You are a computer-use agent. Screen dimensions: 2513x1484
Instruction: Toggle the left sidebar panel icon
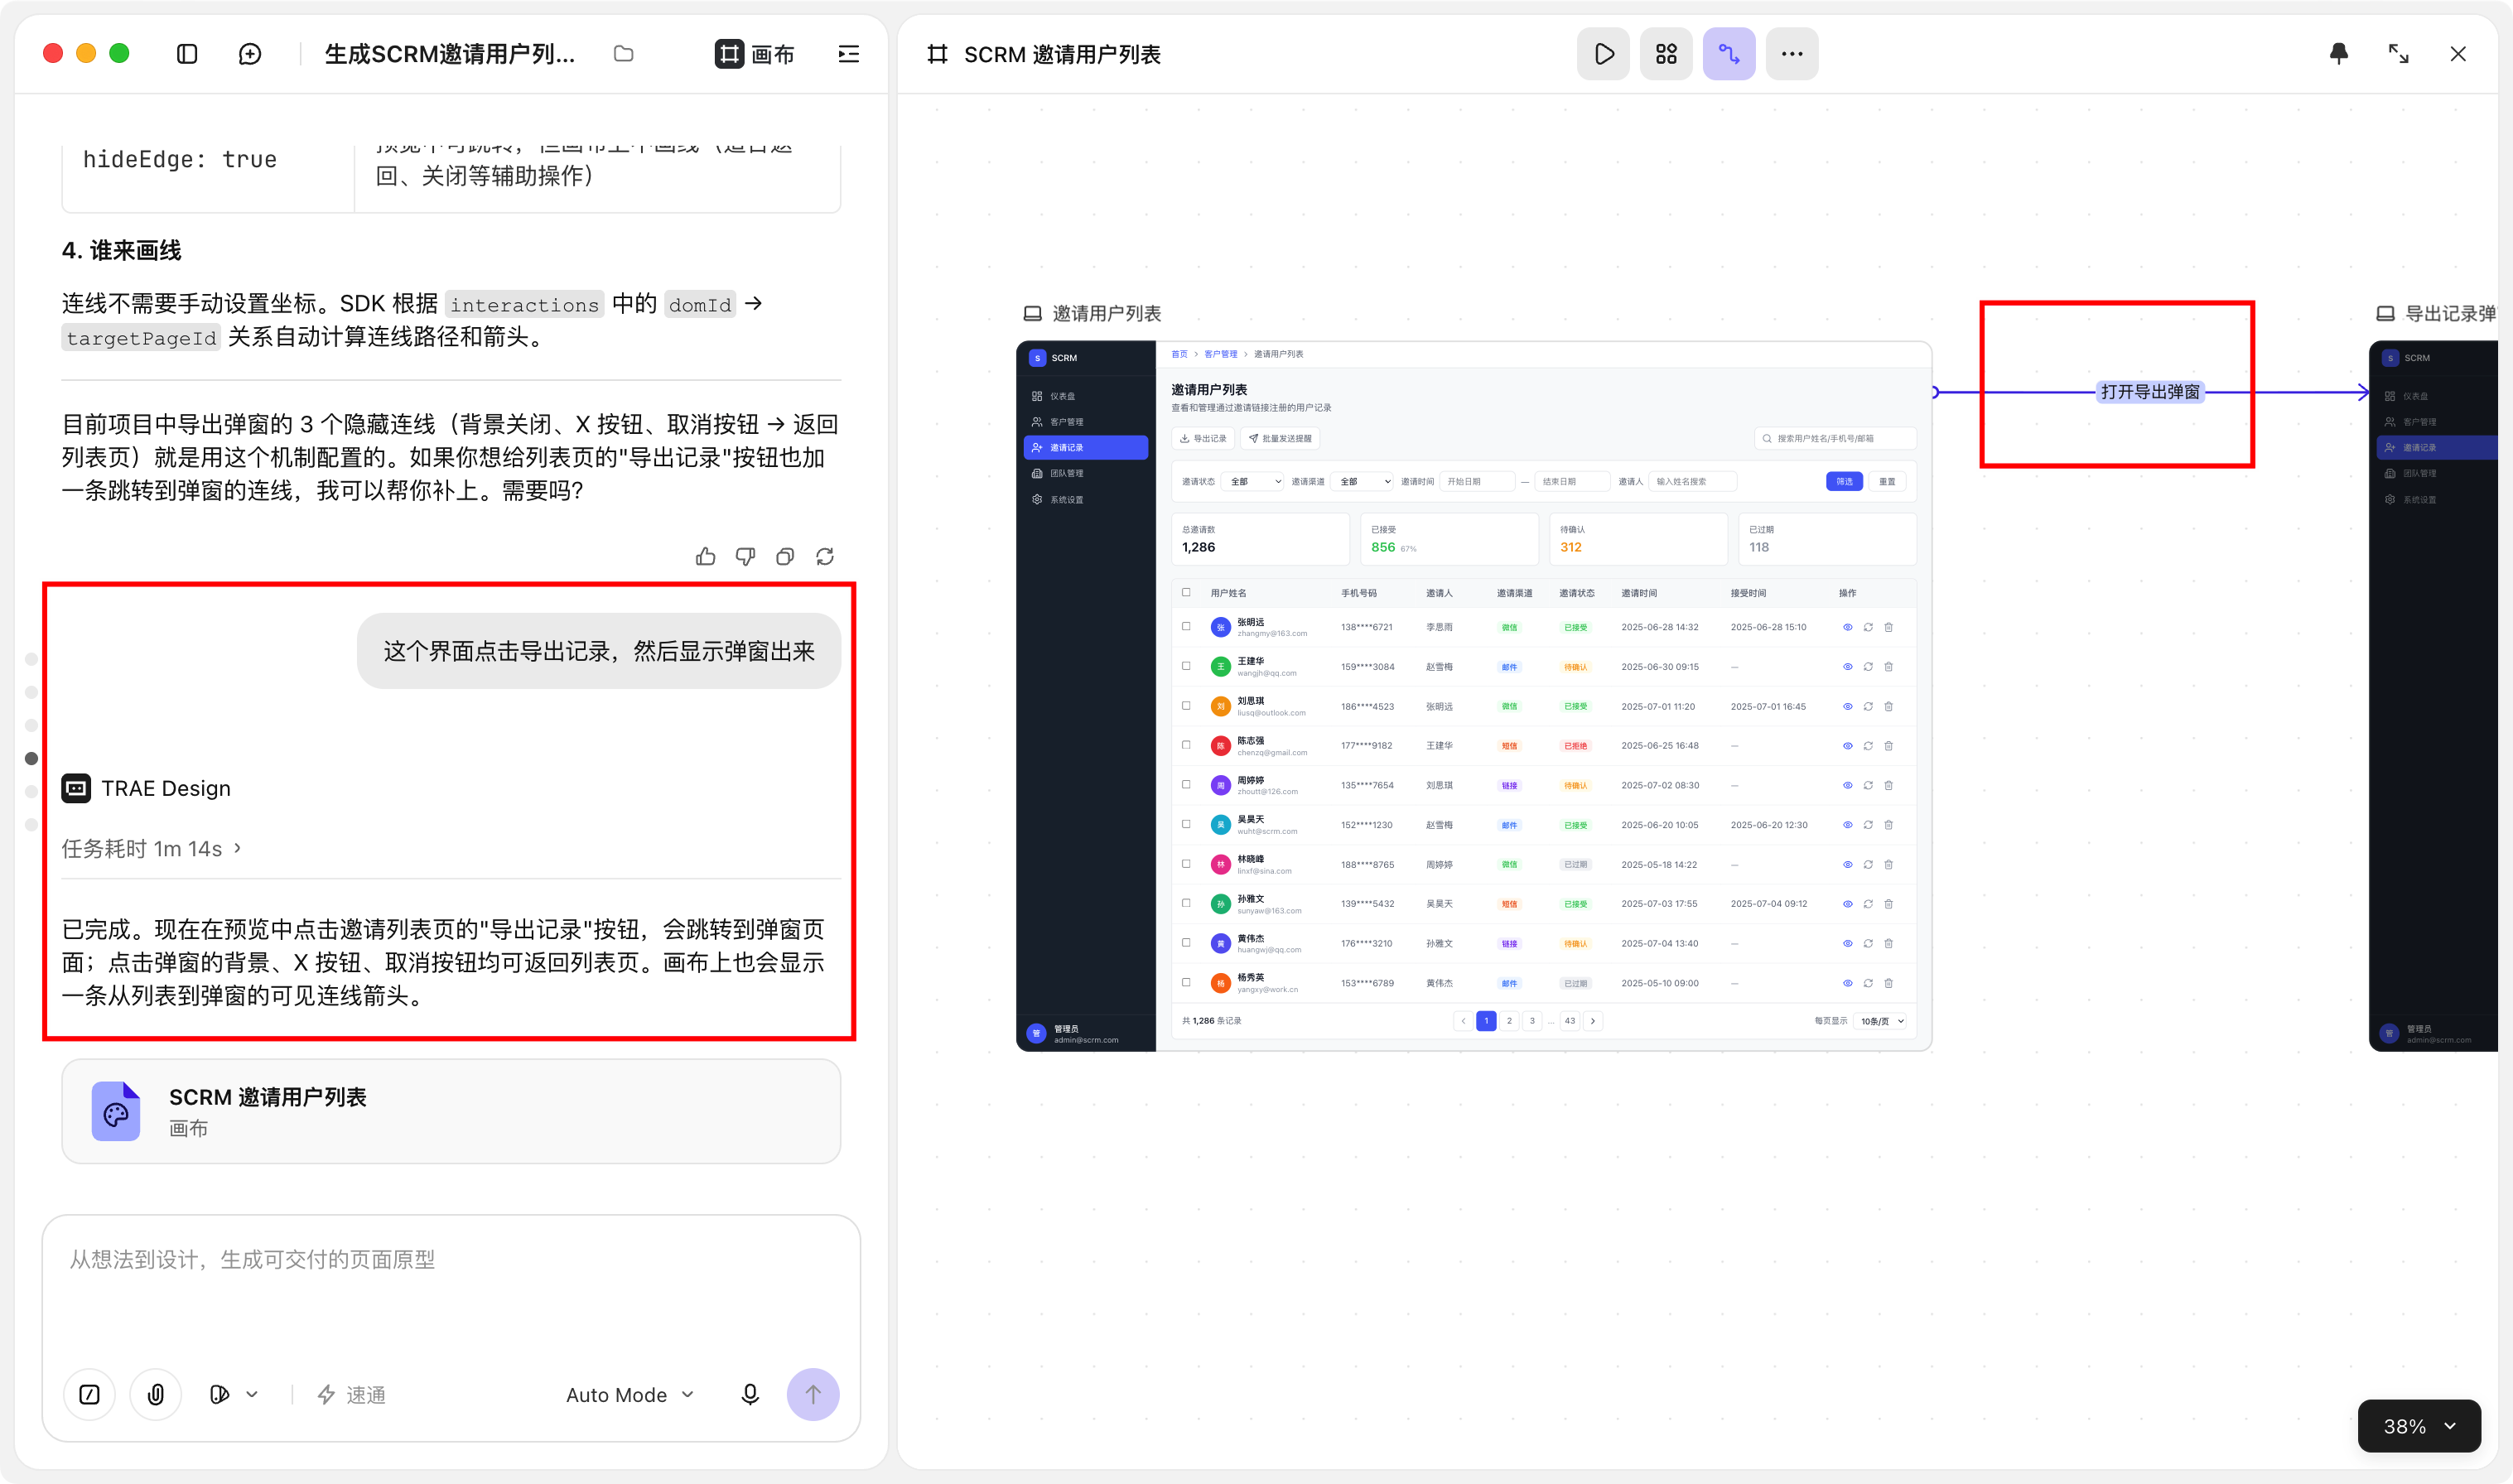(187, 54)
